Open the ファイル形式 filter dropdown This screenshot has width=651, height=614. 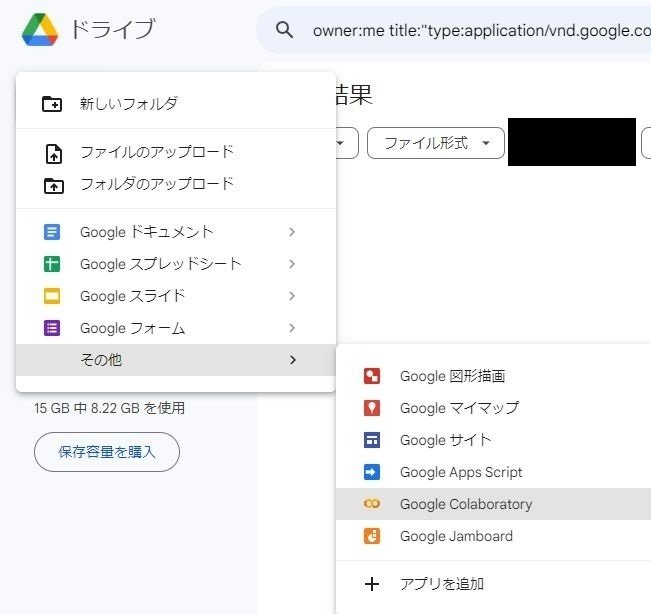[x=436, y=143]
